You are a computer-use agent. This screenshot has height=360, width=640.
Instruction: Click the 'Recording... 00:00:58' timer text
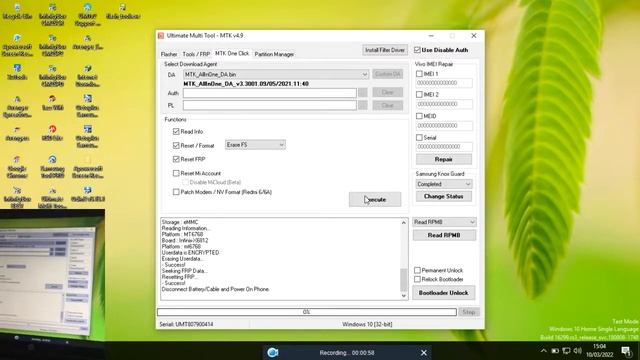(347, 353)
